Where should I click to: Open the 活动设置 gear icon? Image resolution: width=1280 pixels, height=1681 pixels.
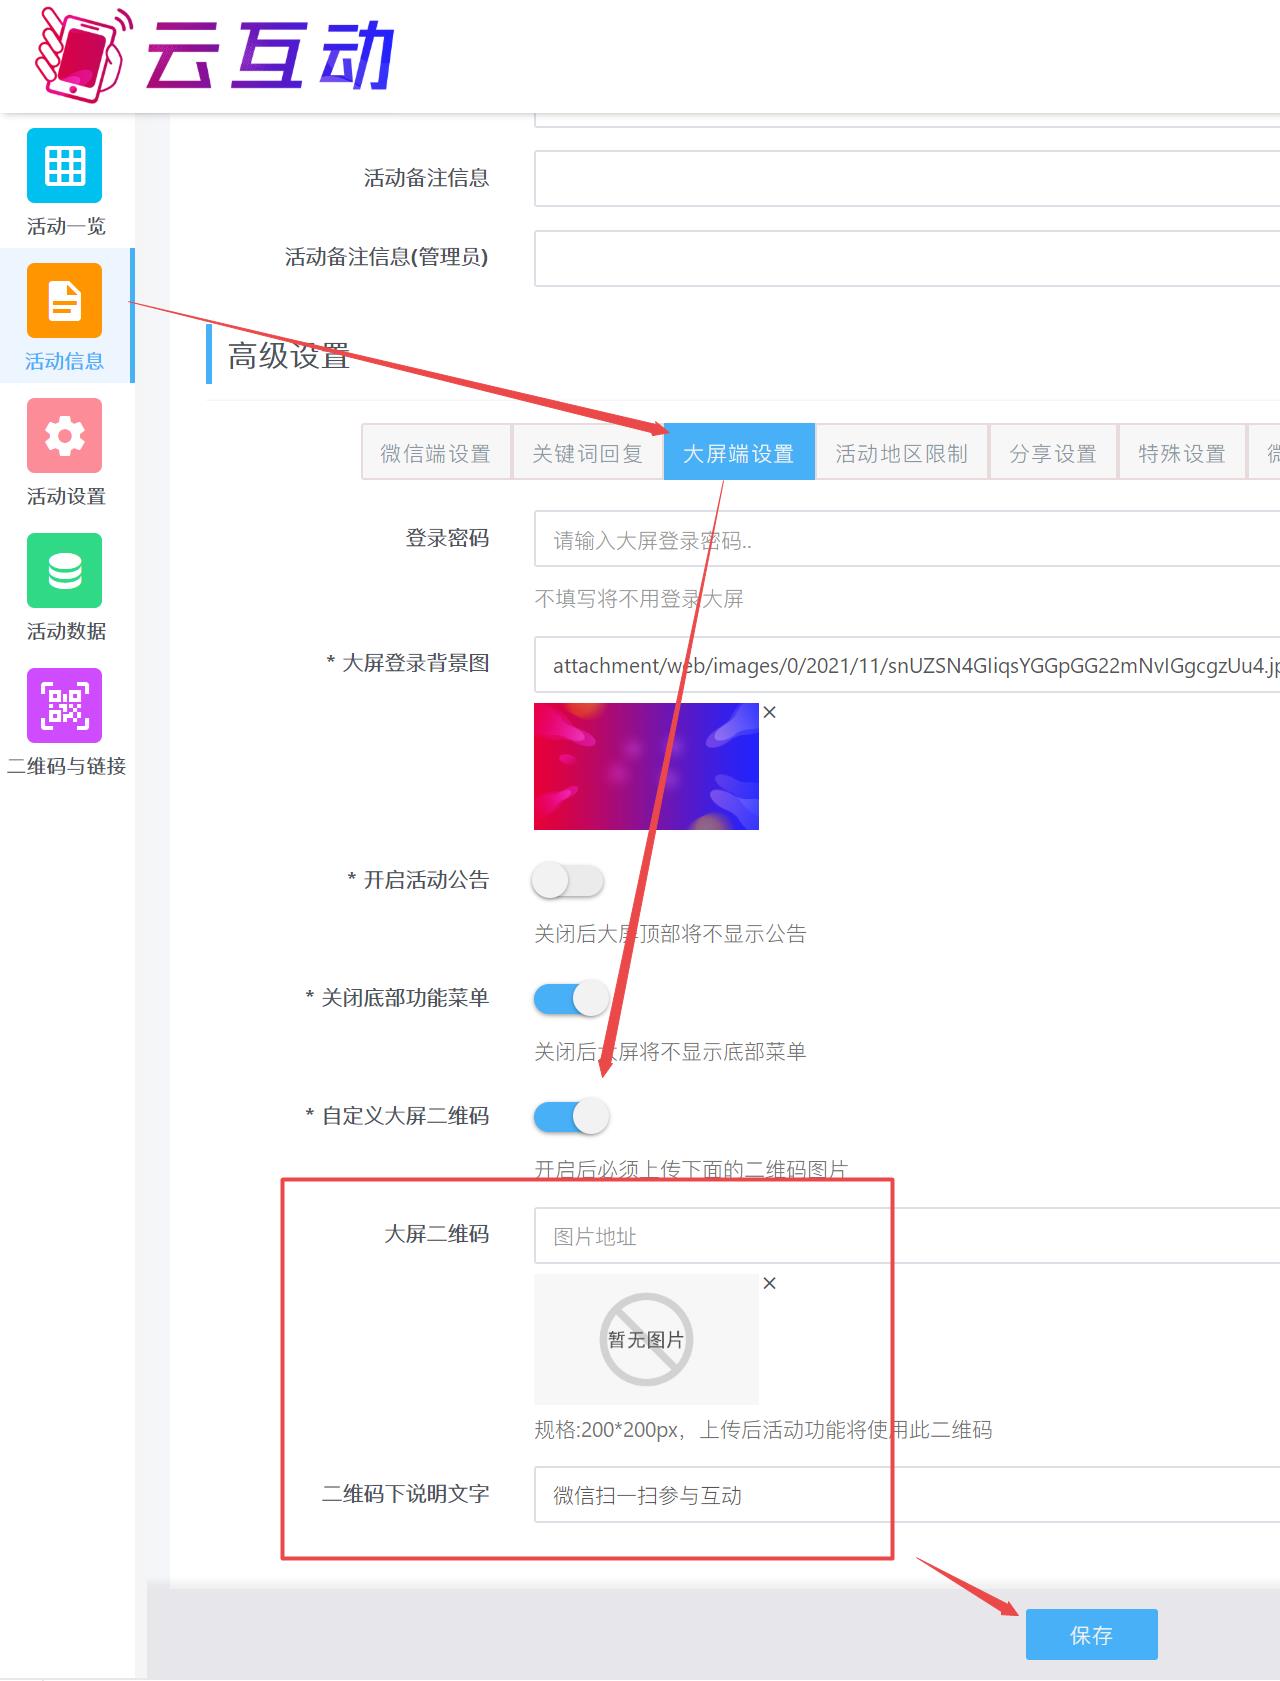point(65,436)
